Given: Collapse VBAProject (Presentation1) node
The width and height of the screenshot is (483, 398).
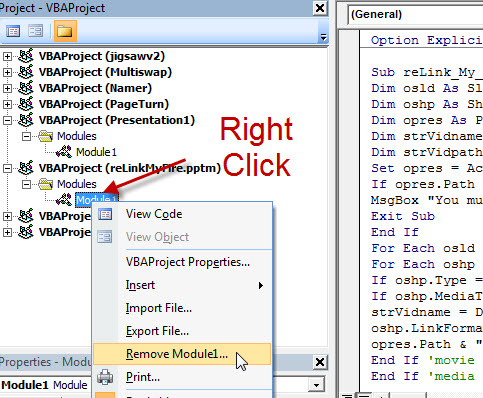Looking at the screenshot, I should tap(7, 120).
